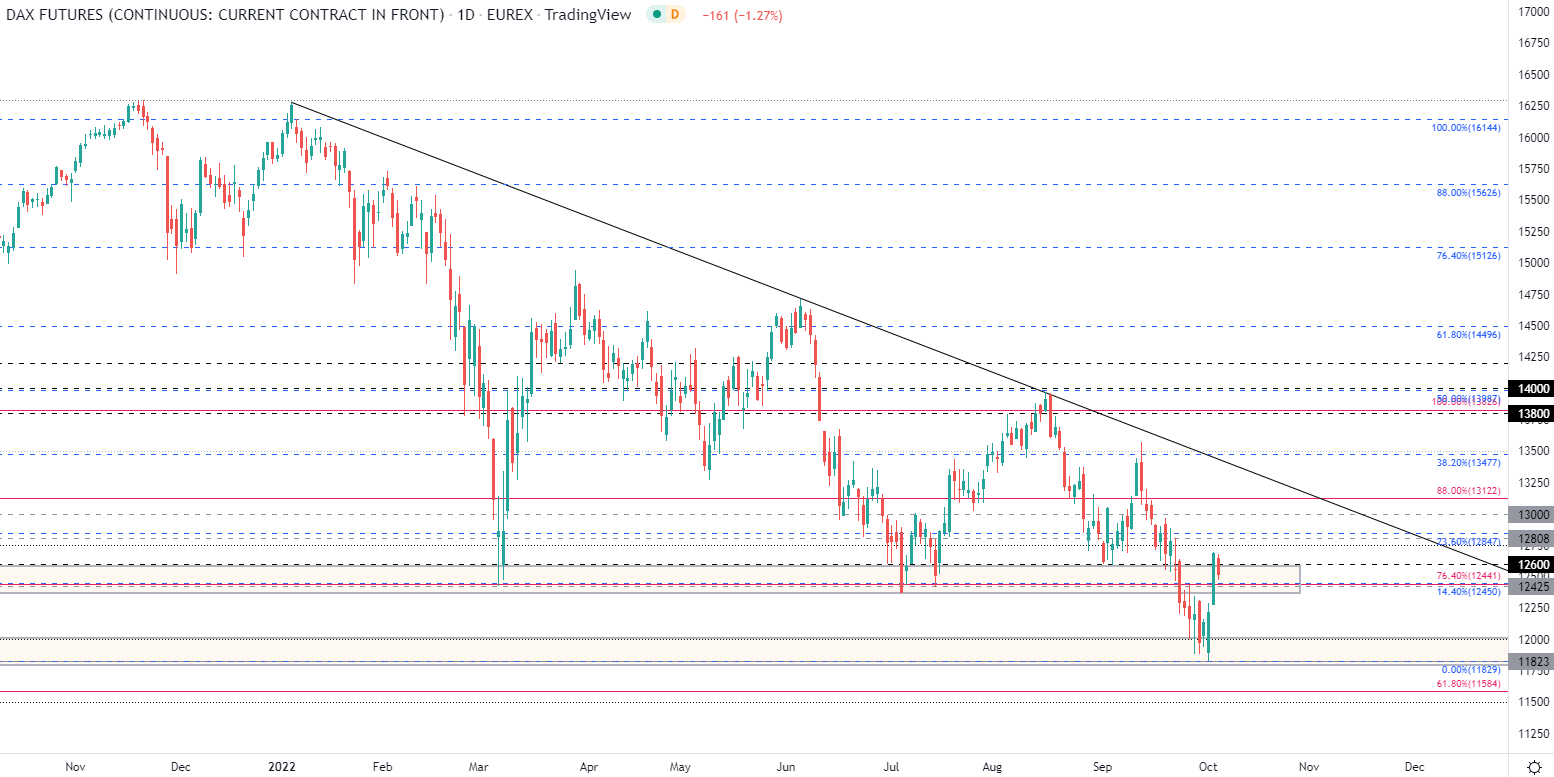Click the orange D delayed-data badge
The width and height of the screenshot is (1554, 777).
pyautogui.click(x=673, y=15)
